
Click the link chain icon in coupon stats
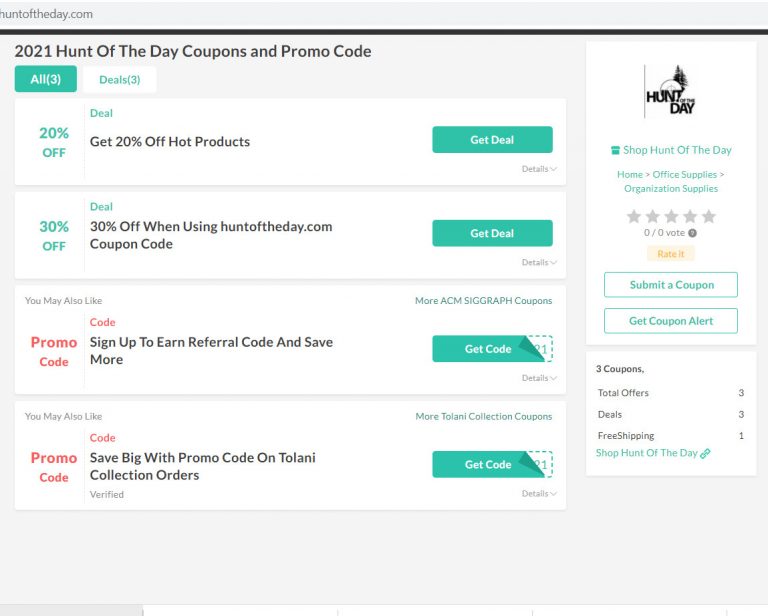coord(705,453)
